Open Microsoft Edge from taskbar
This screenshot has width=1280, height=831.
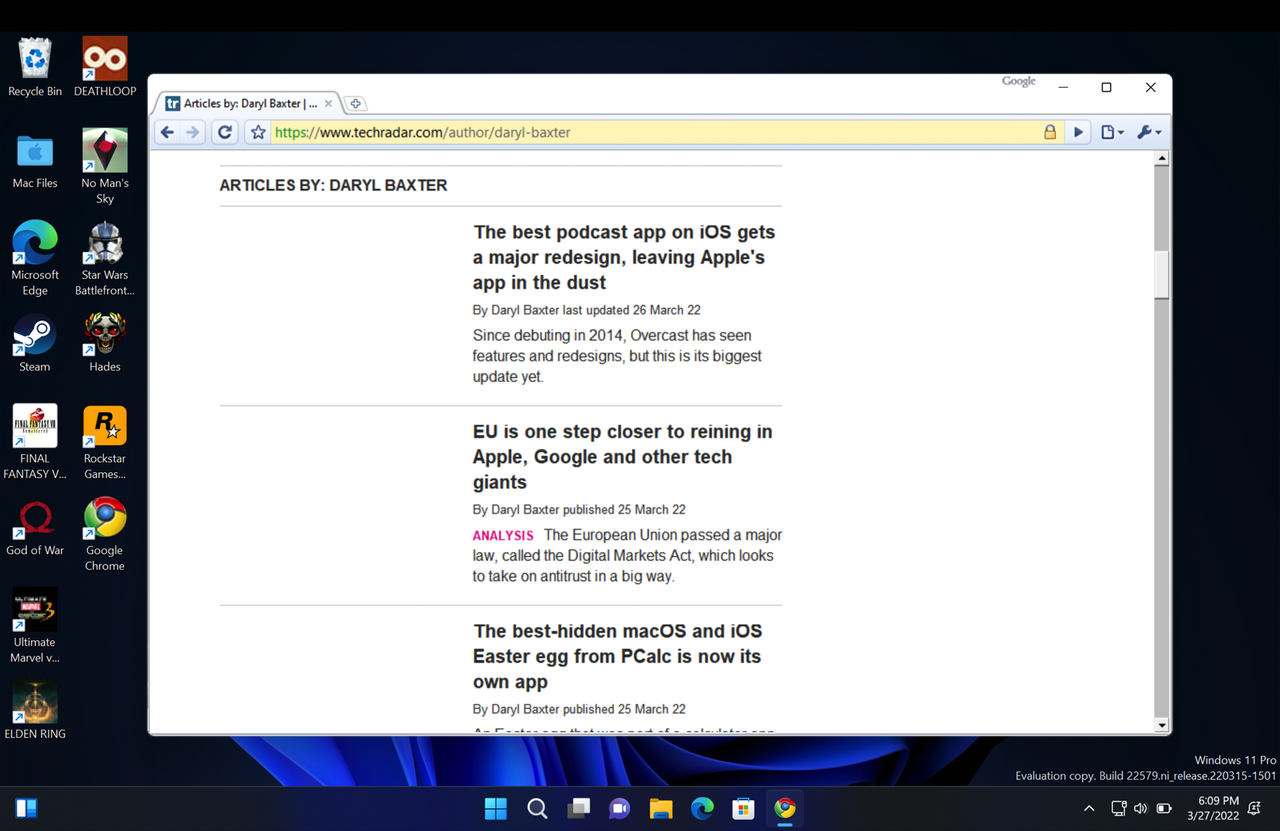tap(702, 808)
